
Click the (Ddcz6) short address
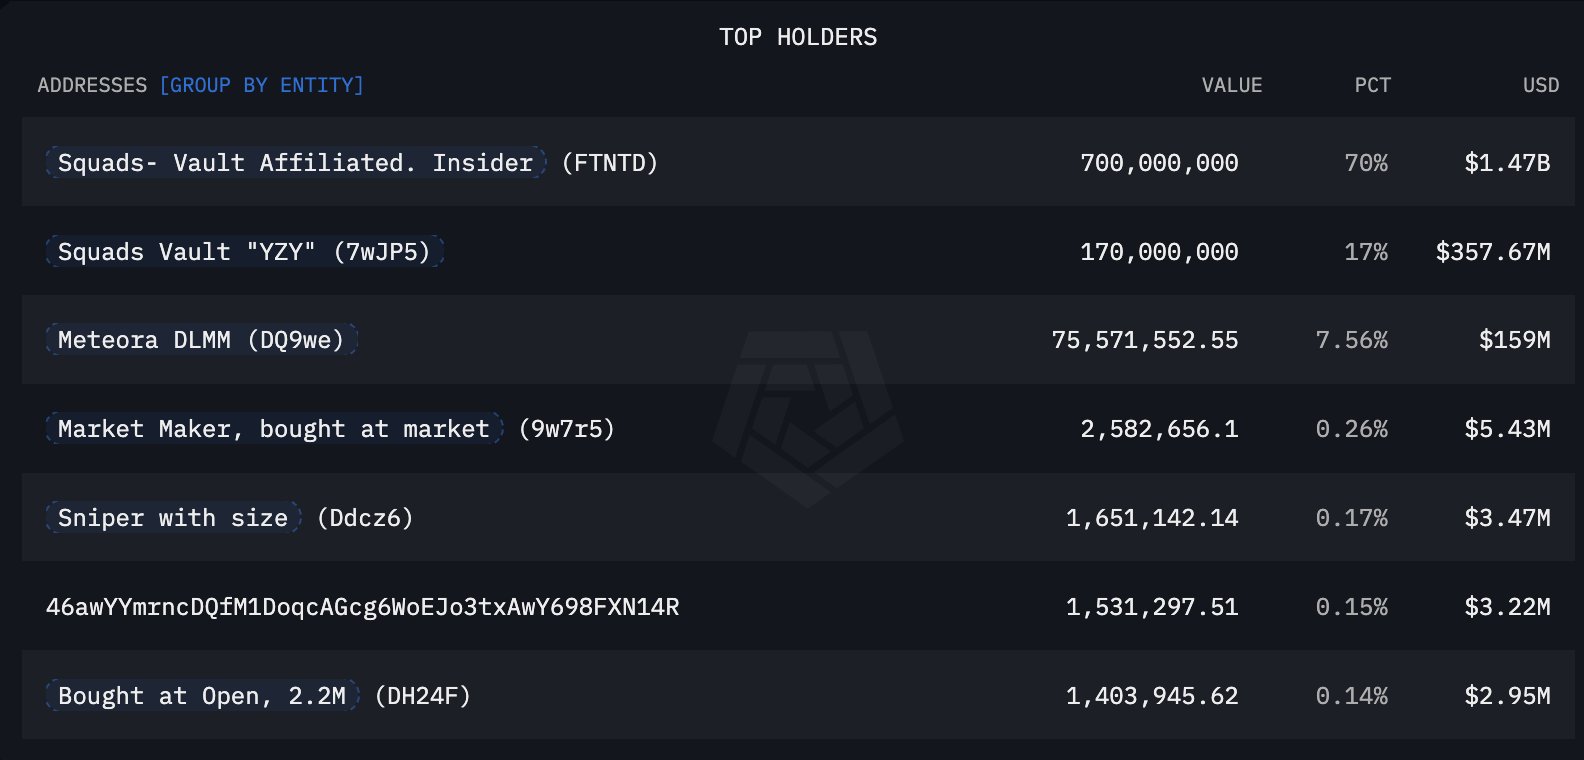pyautogui.click(x=364, y=518)
